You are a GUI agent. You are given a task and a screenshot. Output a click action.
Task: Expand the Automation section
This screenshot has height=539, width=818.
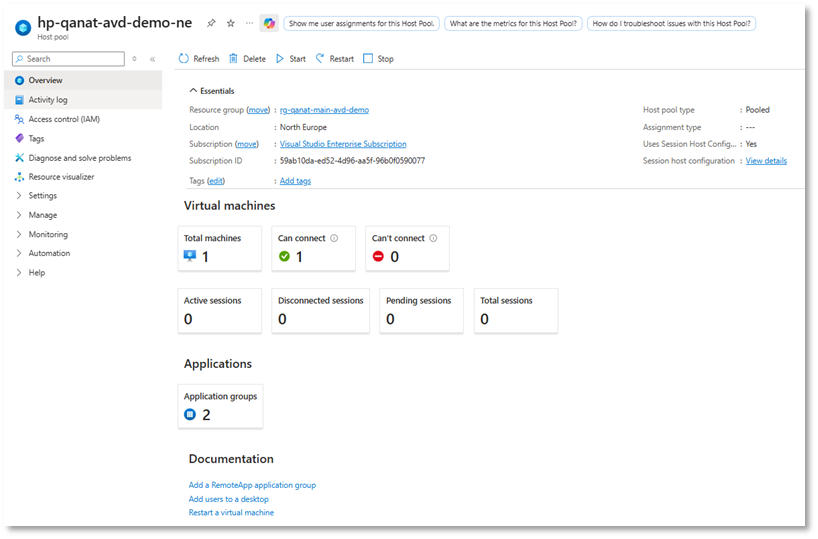[83, 253]
